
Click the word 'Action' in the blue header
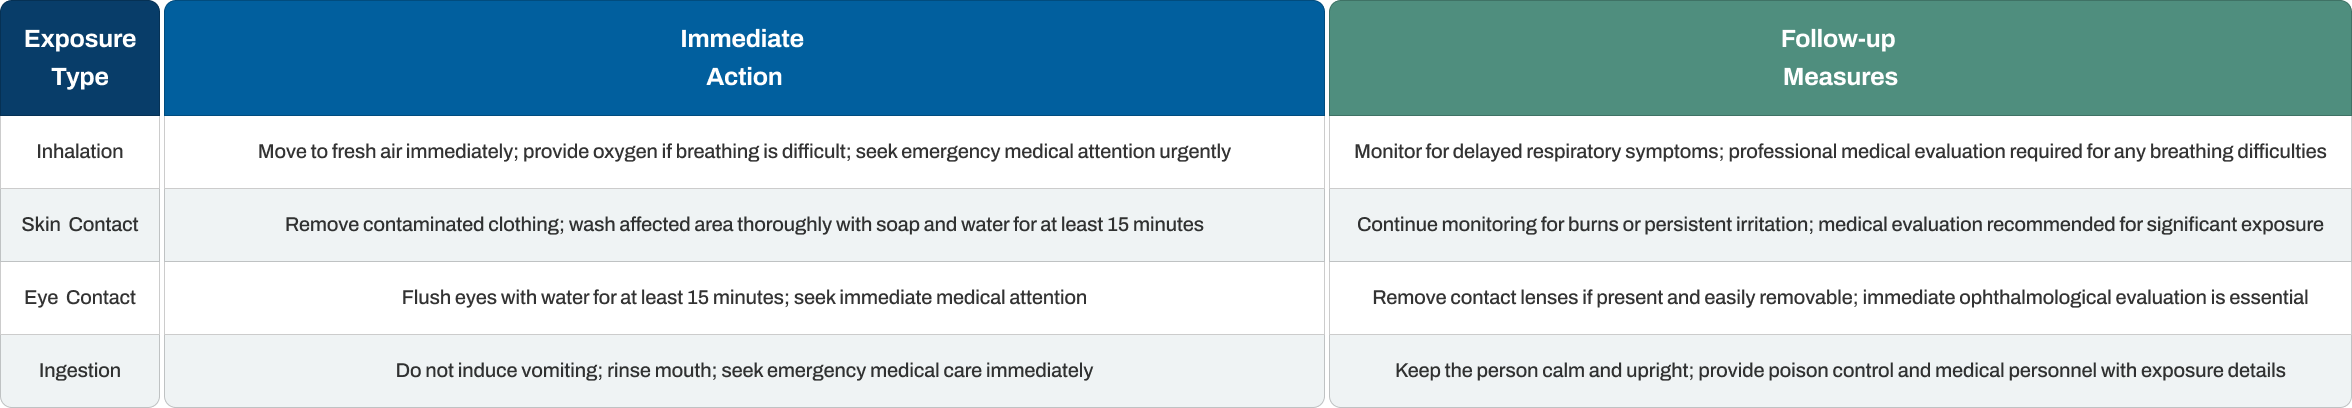point(744,77)
